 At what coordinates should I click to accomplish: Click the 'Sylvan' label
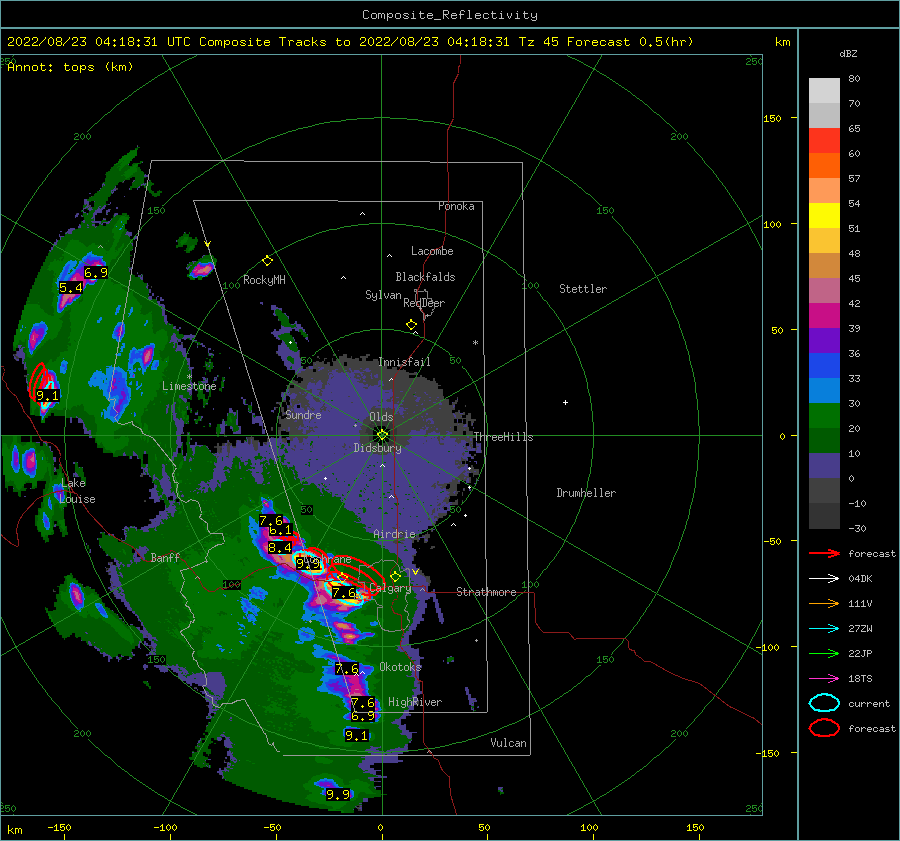[383, 295]
